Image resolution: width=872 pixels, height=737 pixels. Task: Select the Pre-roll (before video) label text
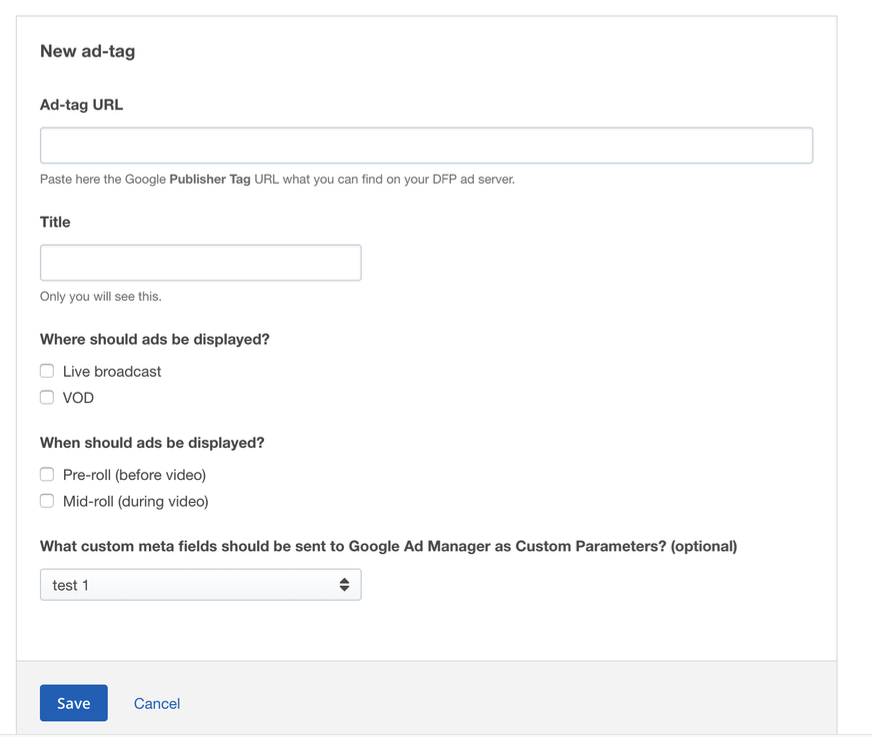134,475
